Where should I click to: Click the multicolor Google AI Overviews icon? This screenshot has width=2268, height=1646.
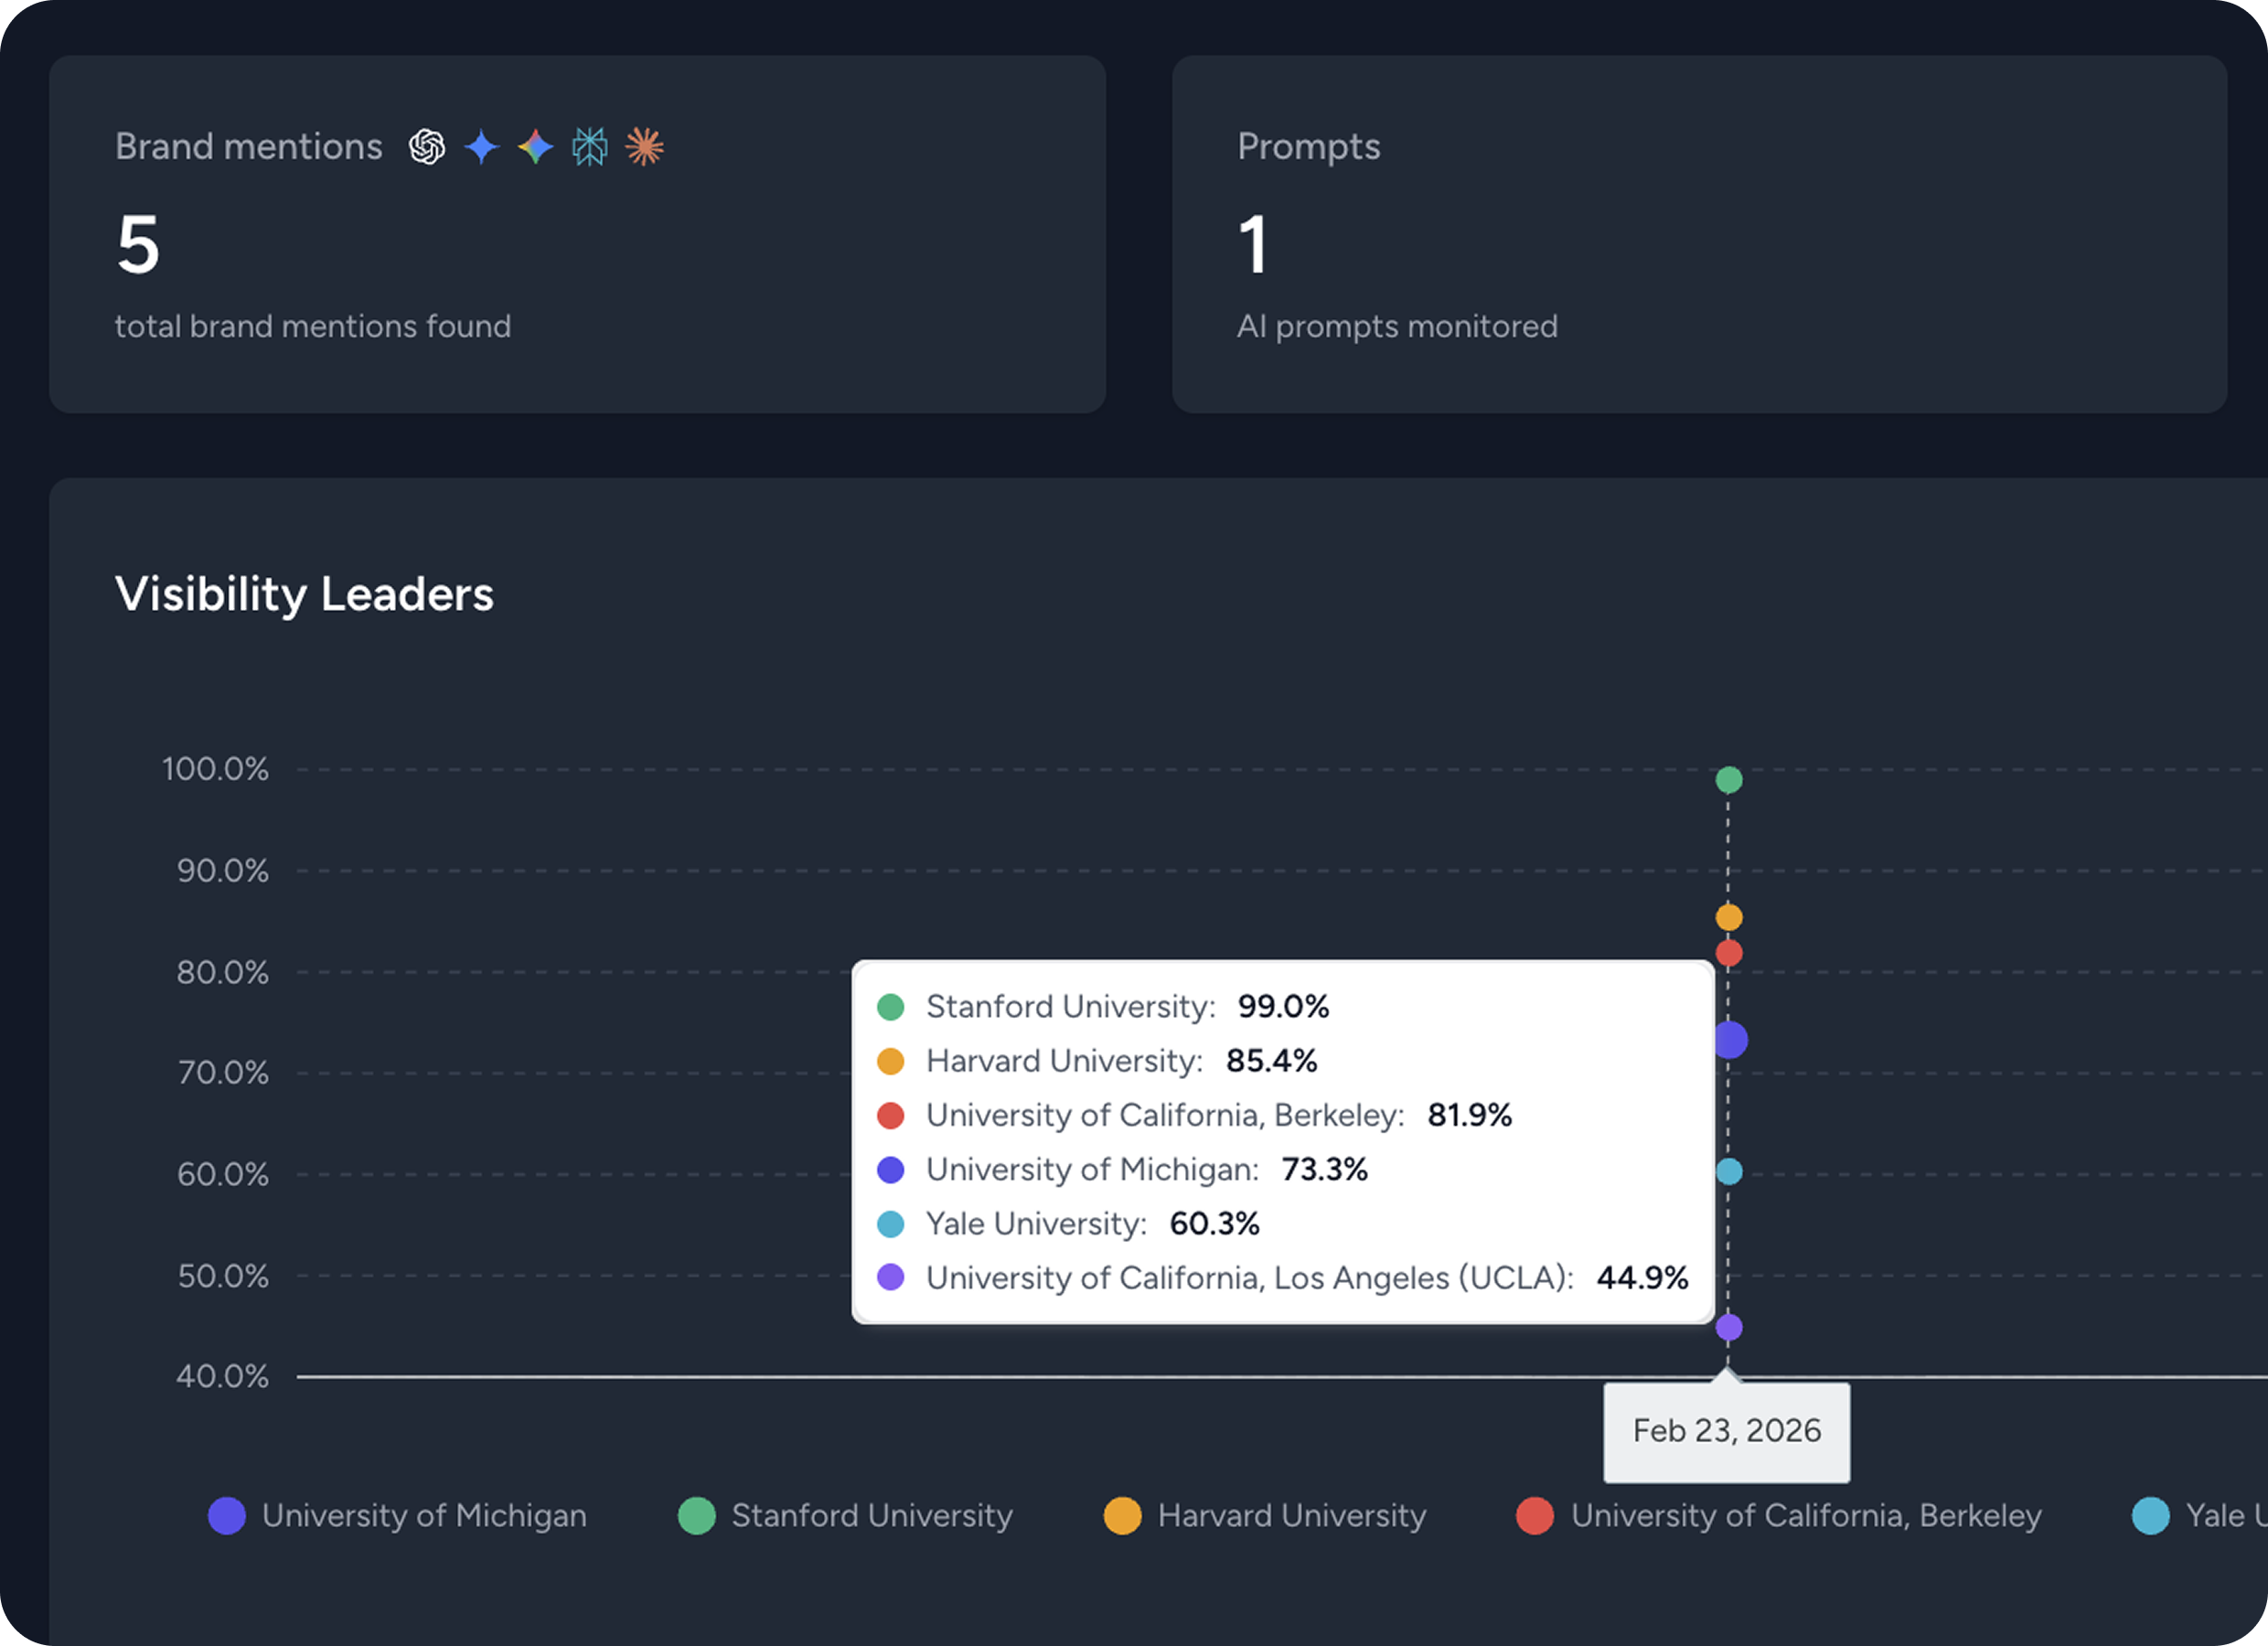click(536, 147)
